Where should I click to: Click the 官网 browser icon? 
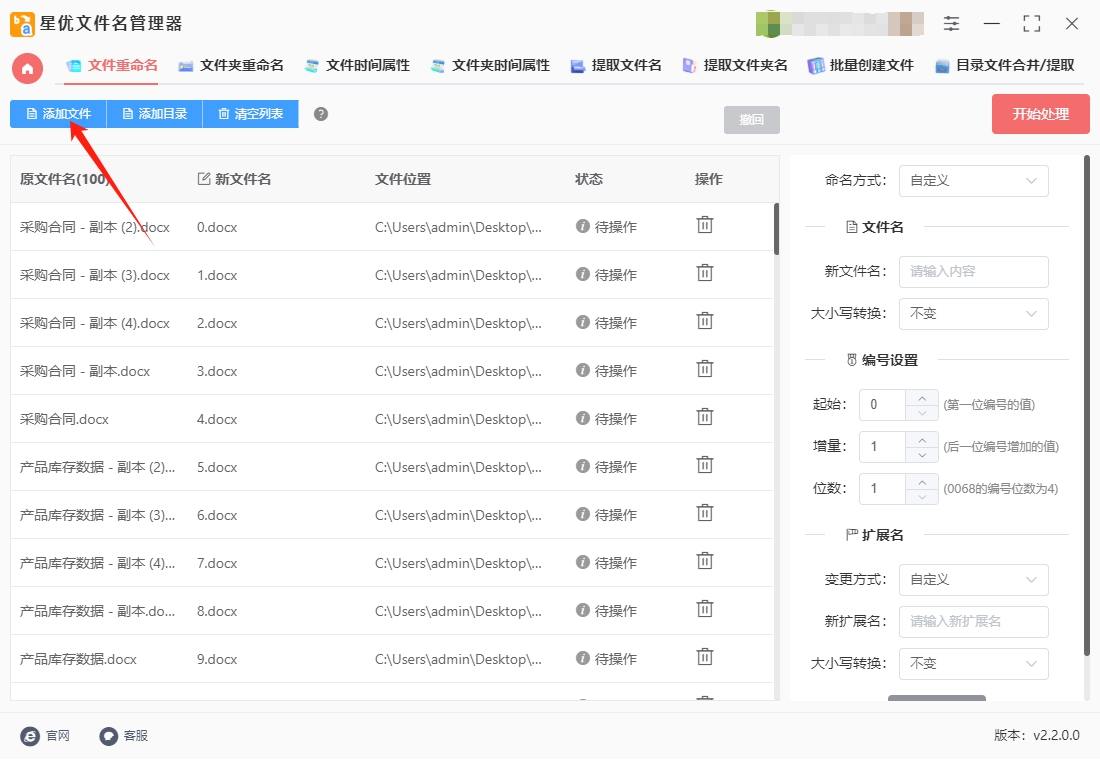[30, 736]
